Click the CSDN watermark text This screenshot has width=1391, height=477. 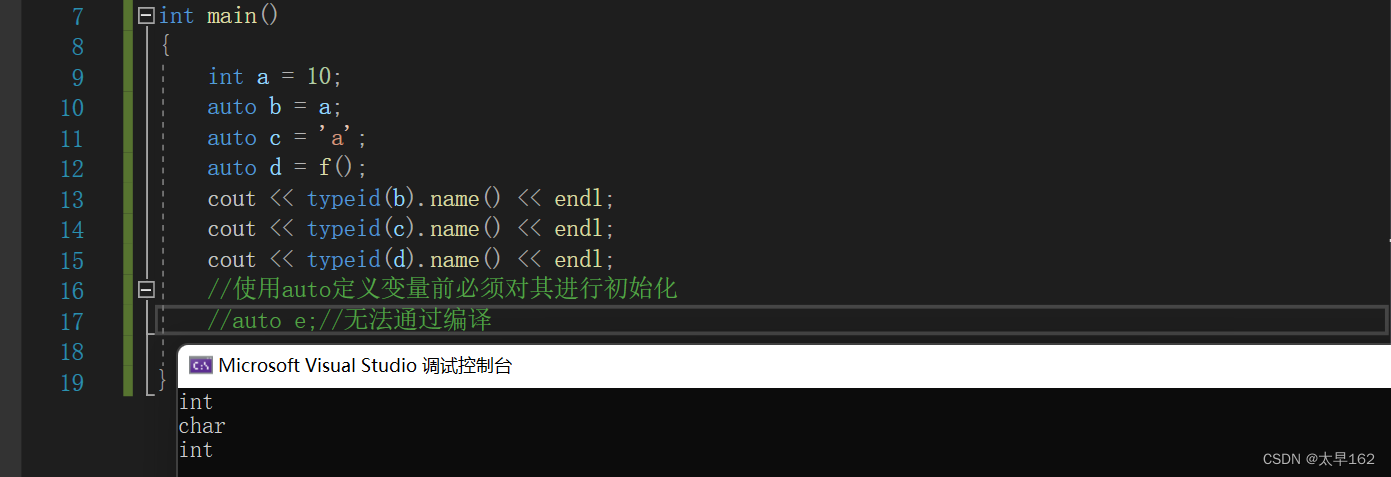[1318, 459]
